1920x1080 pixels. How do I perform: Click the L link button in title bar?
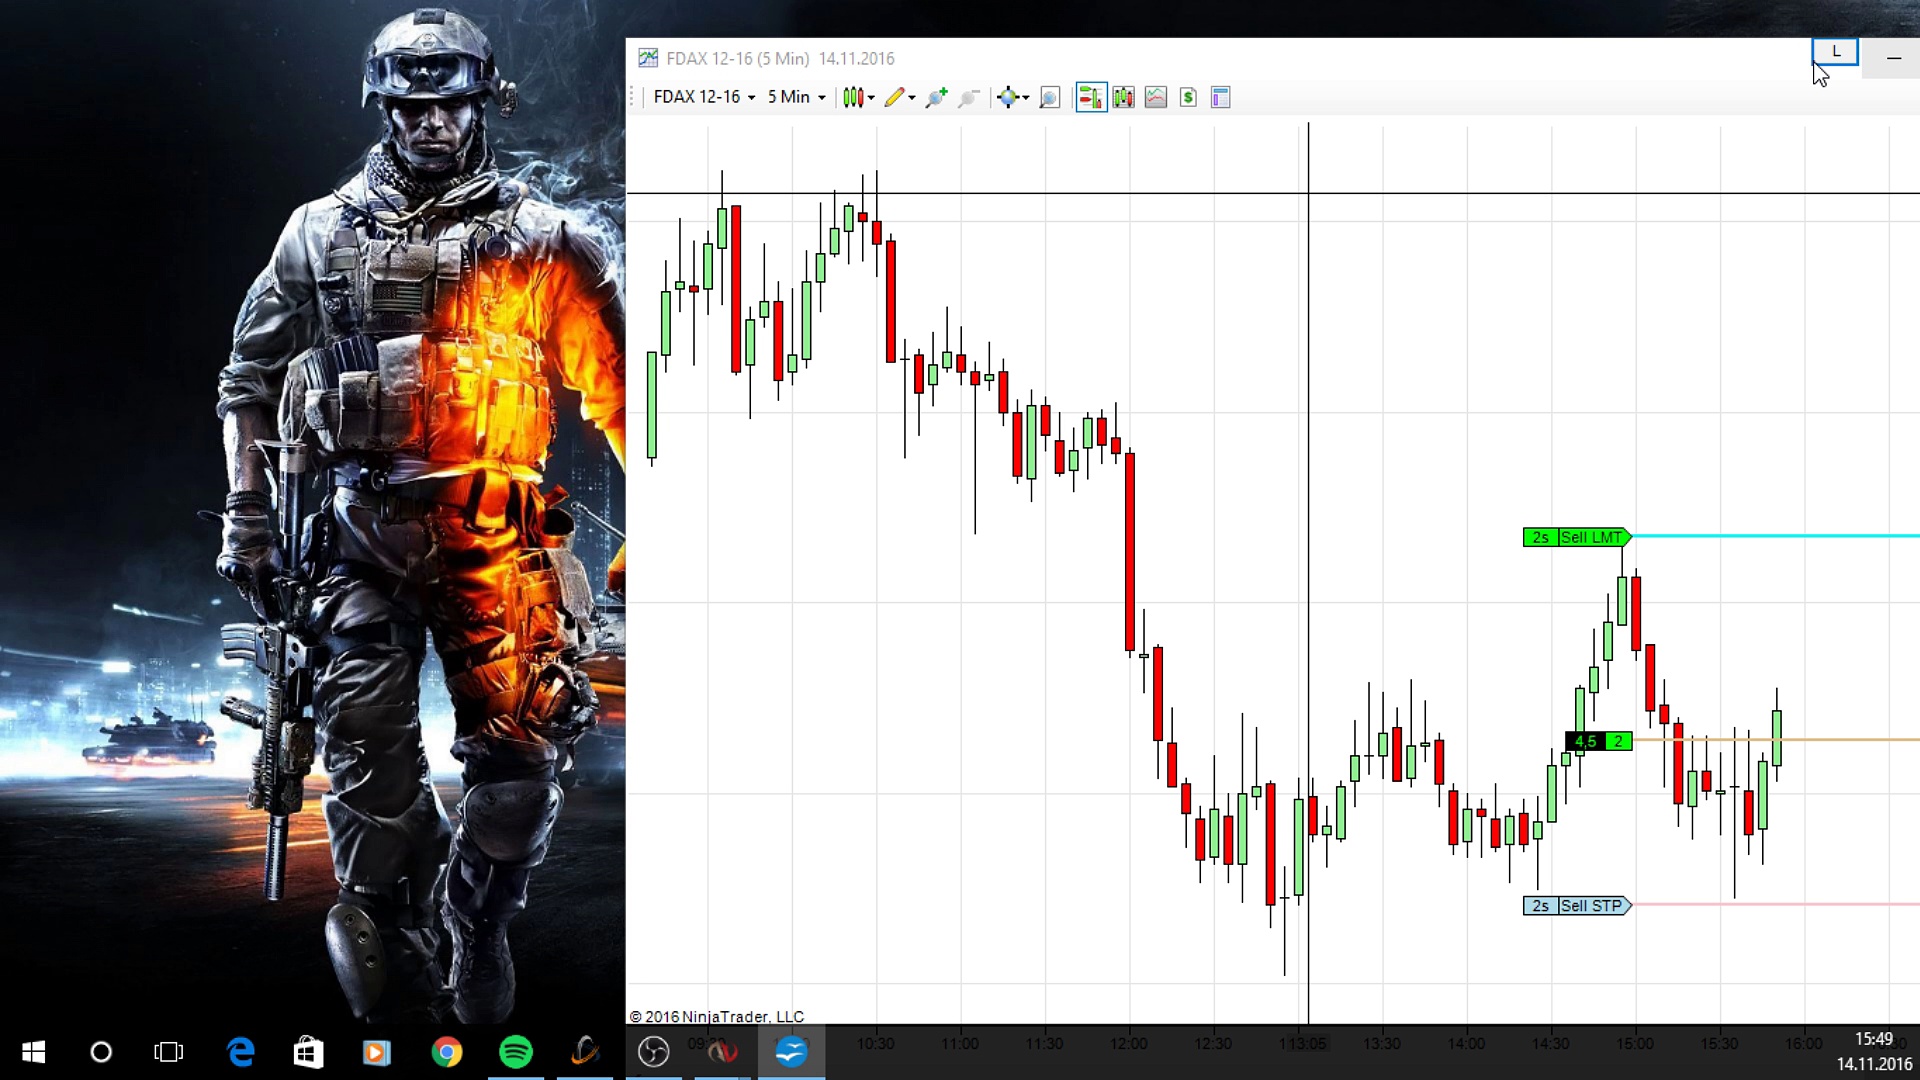click(x=1835, y=51)
